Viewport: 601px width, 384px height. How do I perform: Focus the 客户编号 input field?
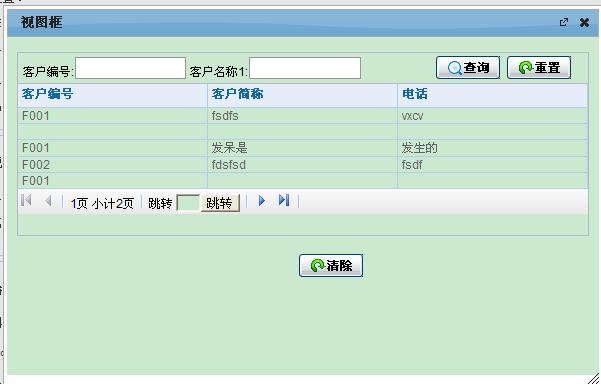click(130, 68)
